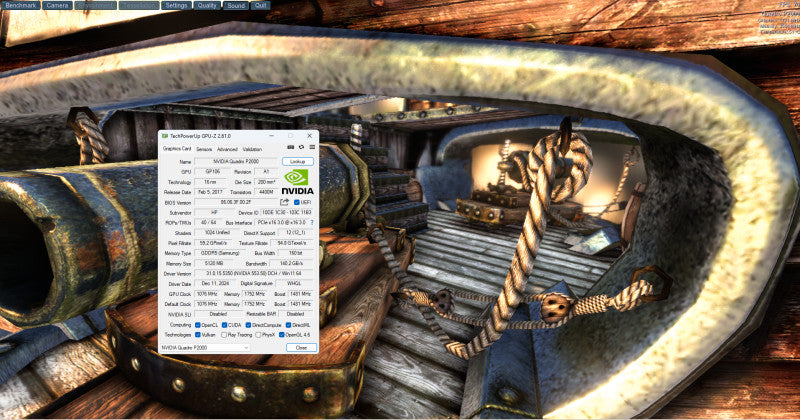Screen dimensions: 800x420
Task: Click the Name field showing NVIDIA Quadro P2000
Action: (236, 161)
